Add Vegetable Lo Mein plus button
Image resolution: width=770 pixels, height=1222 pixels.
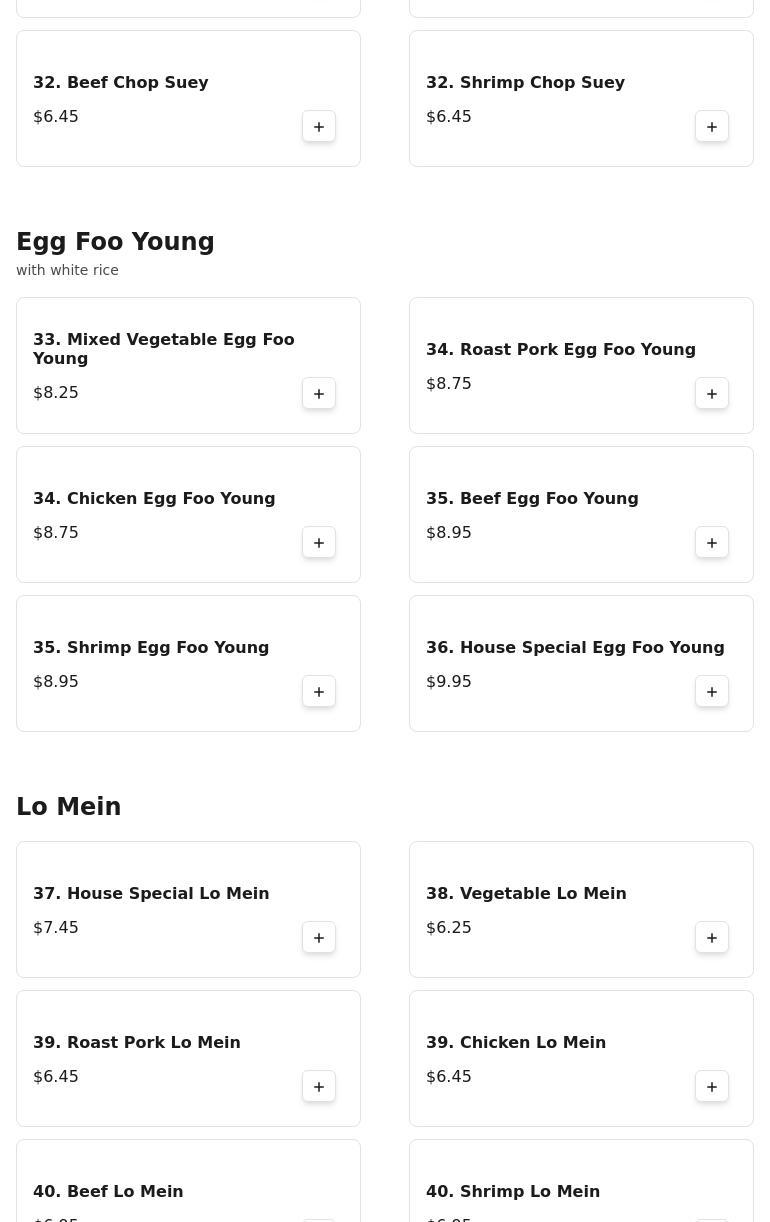(x=712, y=938)
